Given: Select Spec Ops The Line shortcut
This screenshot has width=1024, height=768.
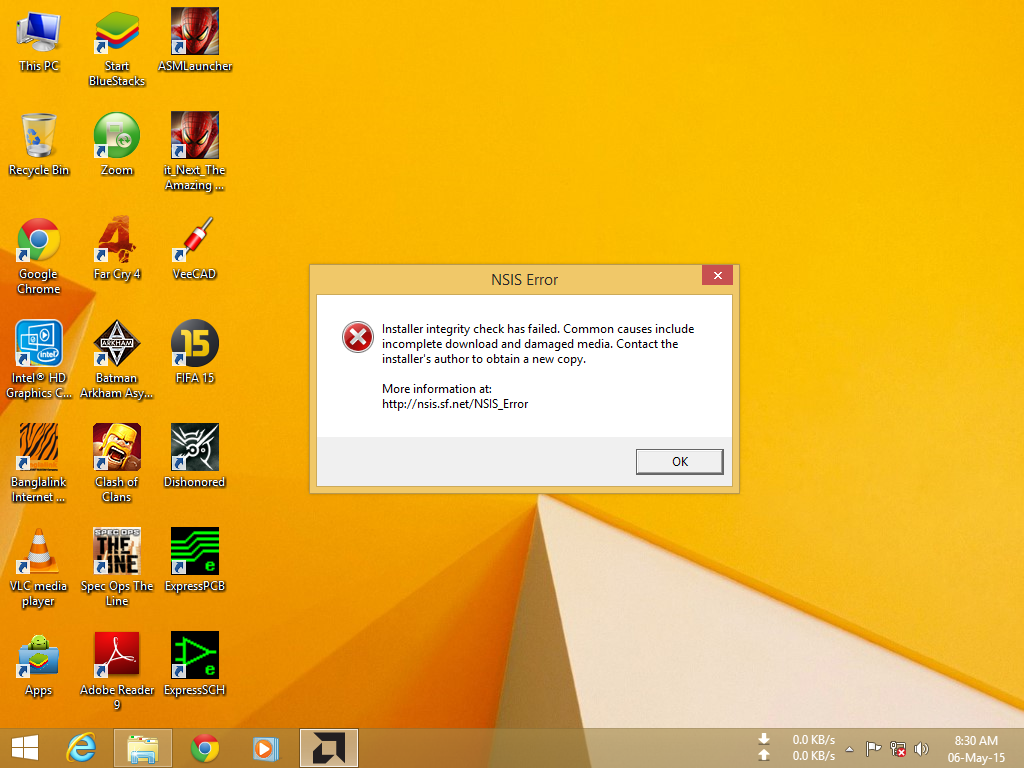Looking at the screenshot, I should pyautogui.click(x=117, y=567).
